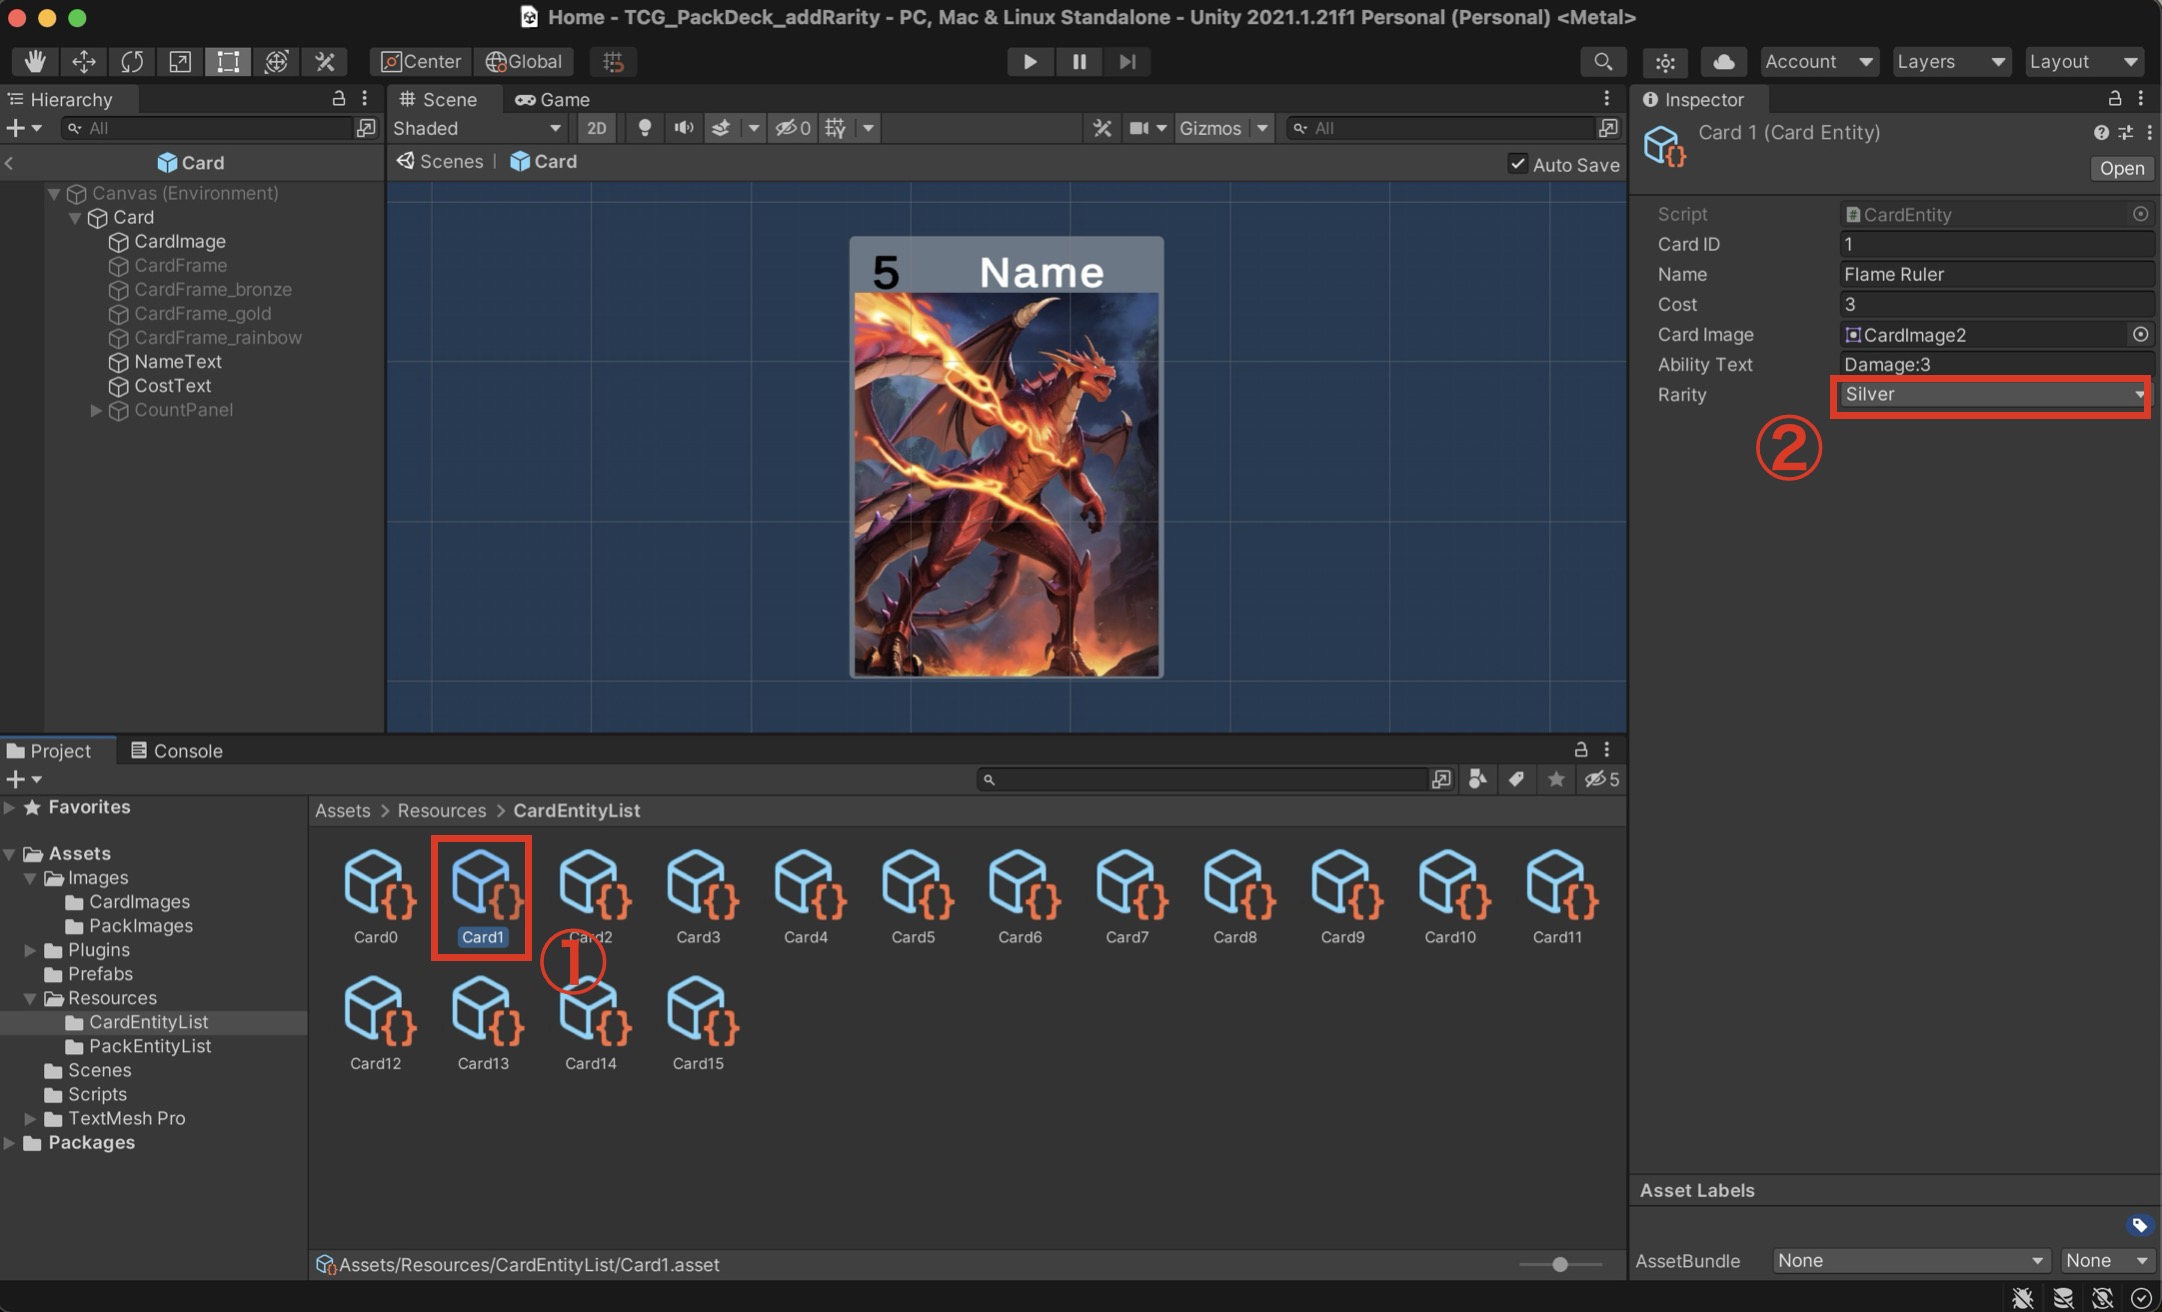This screenshot has height=1312, width=2162.
Task: Uncheck the Auto Save checkbox
Action: tap(1517, 164)
